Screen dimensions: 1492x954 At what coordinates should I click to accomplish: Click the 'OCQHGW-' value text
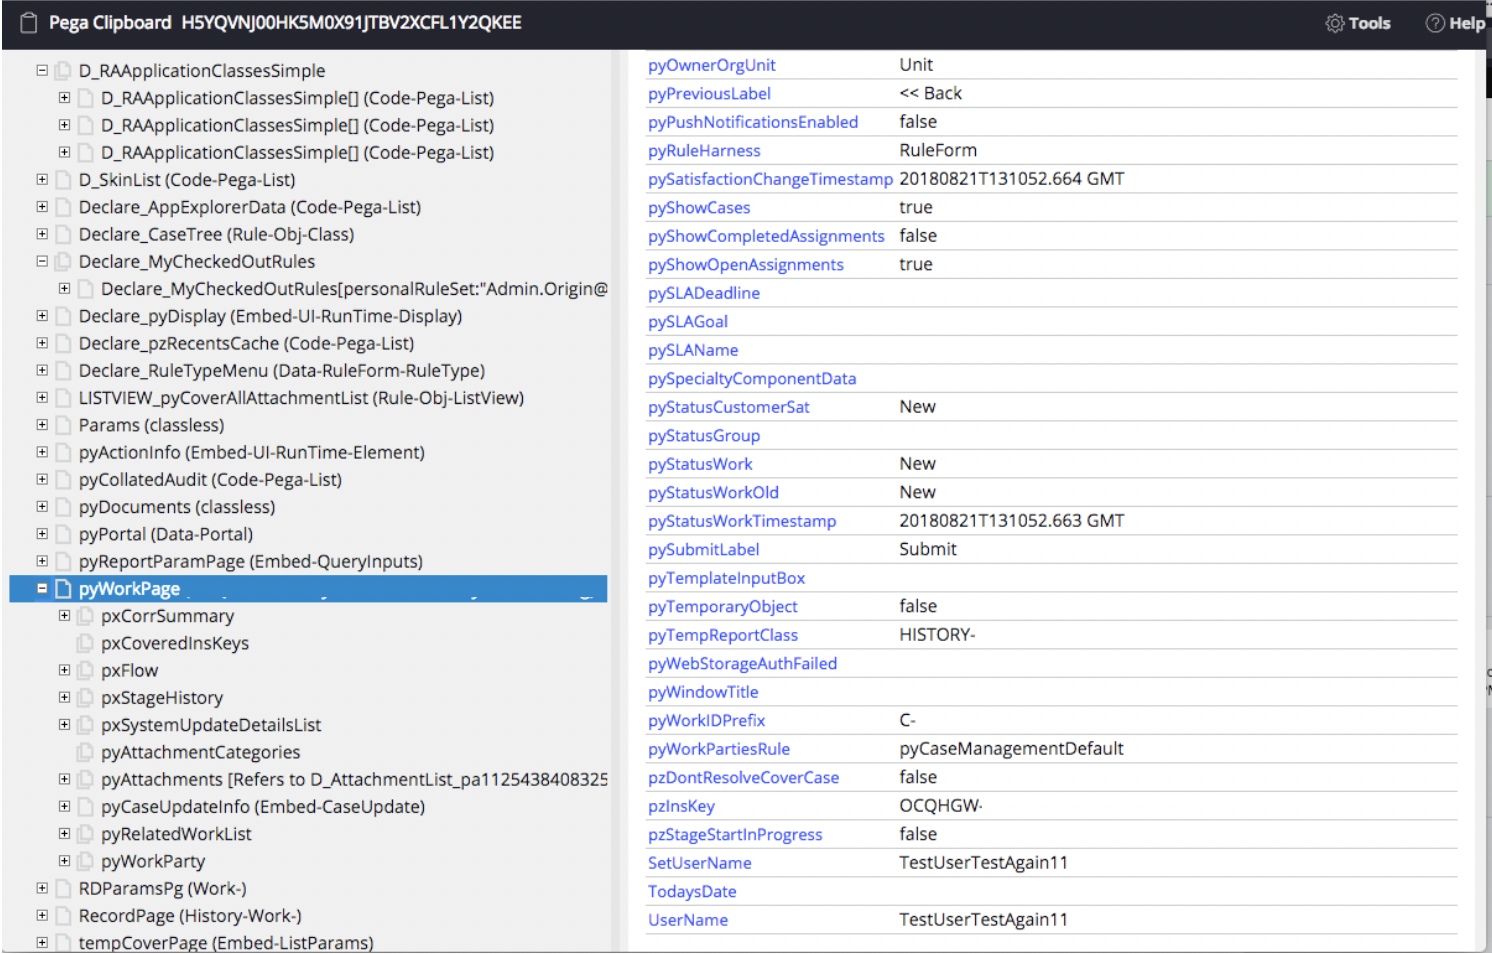click(x=941, y=806)
